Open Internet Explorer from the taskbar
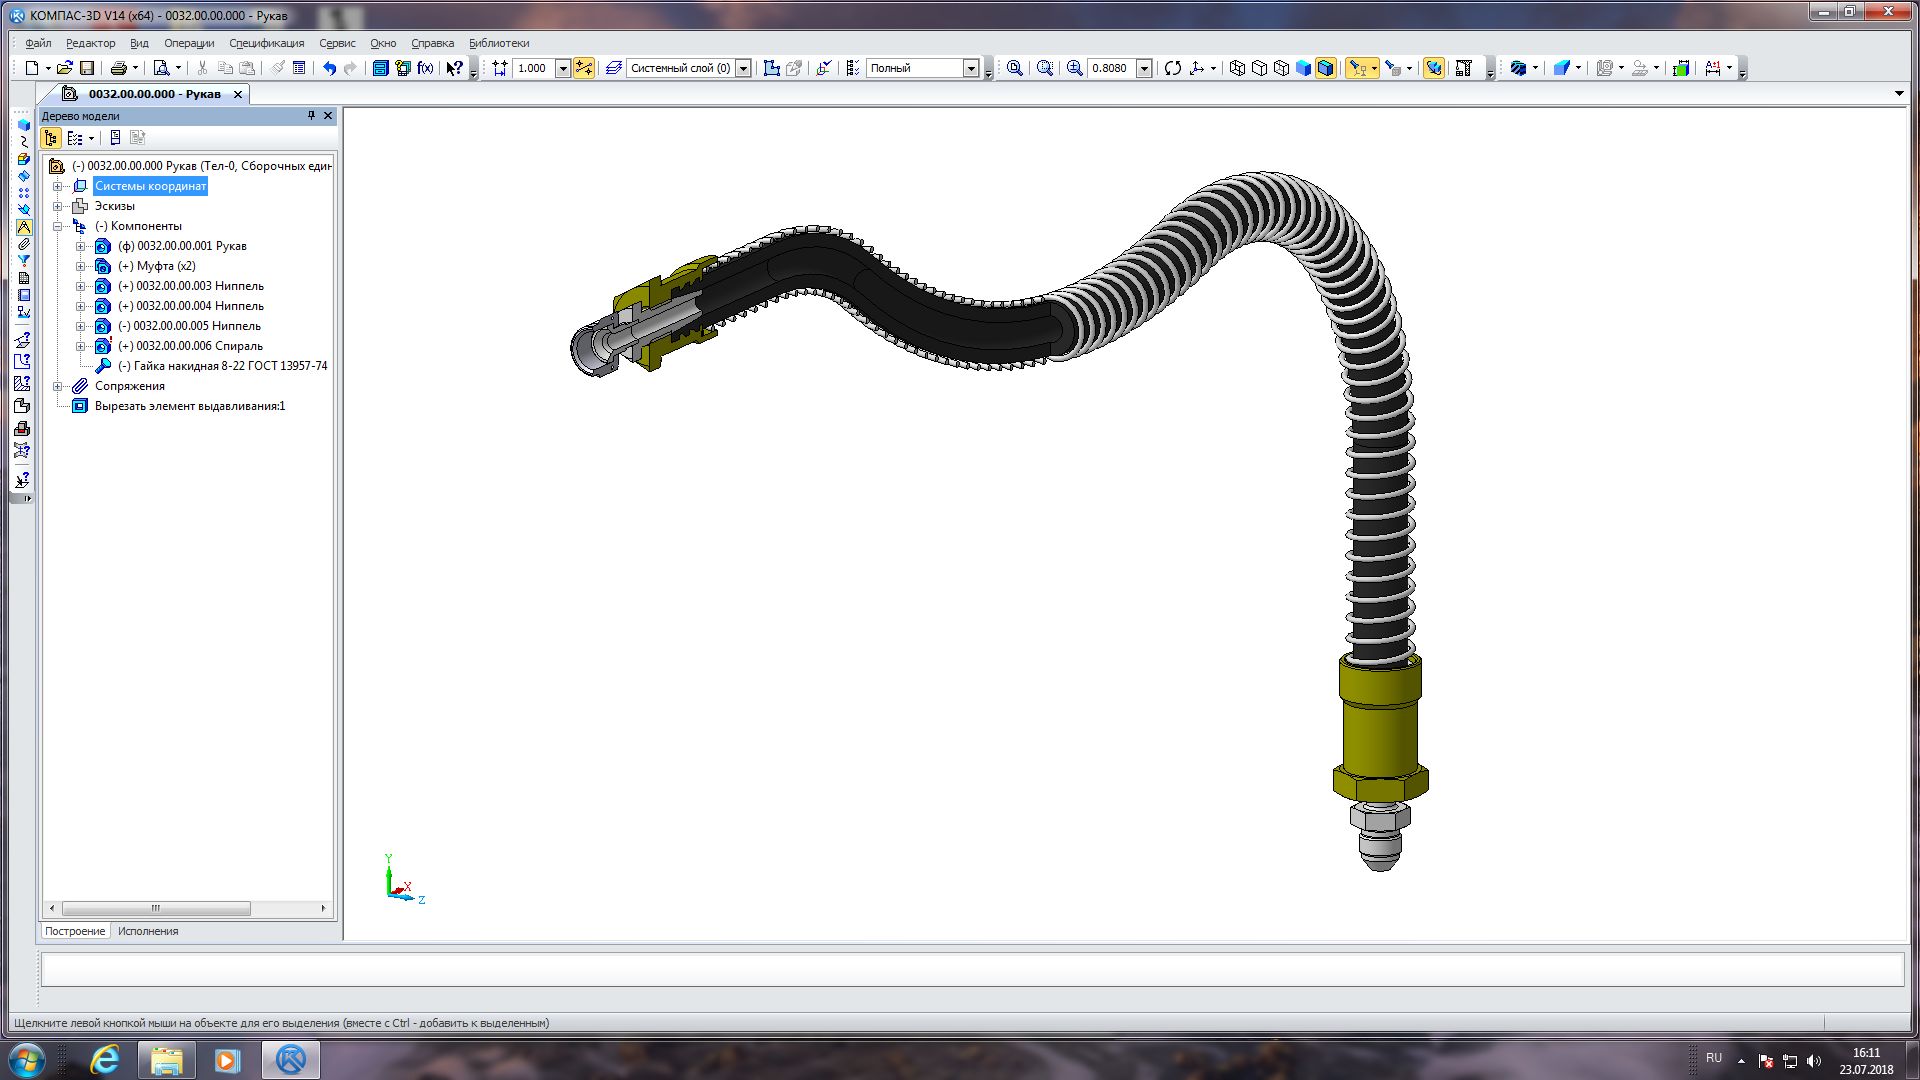Image resolution: width=1920 pixels, height=1080 pixels. pyautogui.click(x=105, y=1060)
